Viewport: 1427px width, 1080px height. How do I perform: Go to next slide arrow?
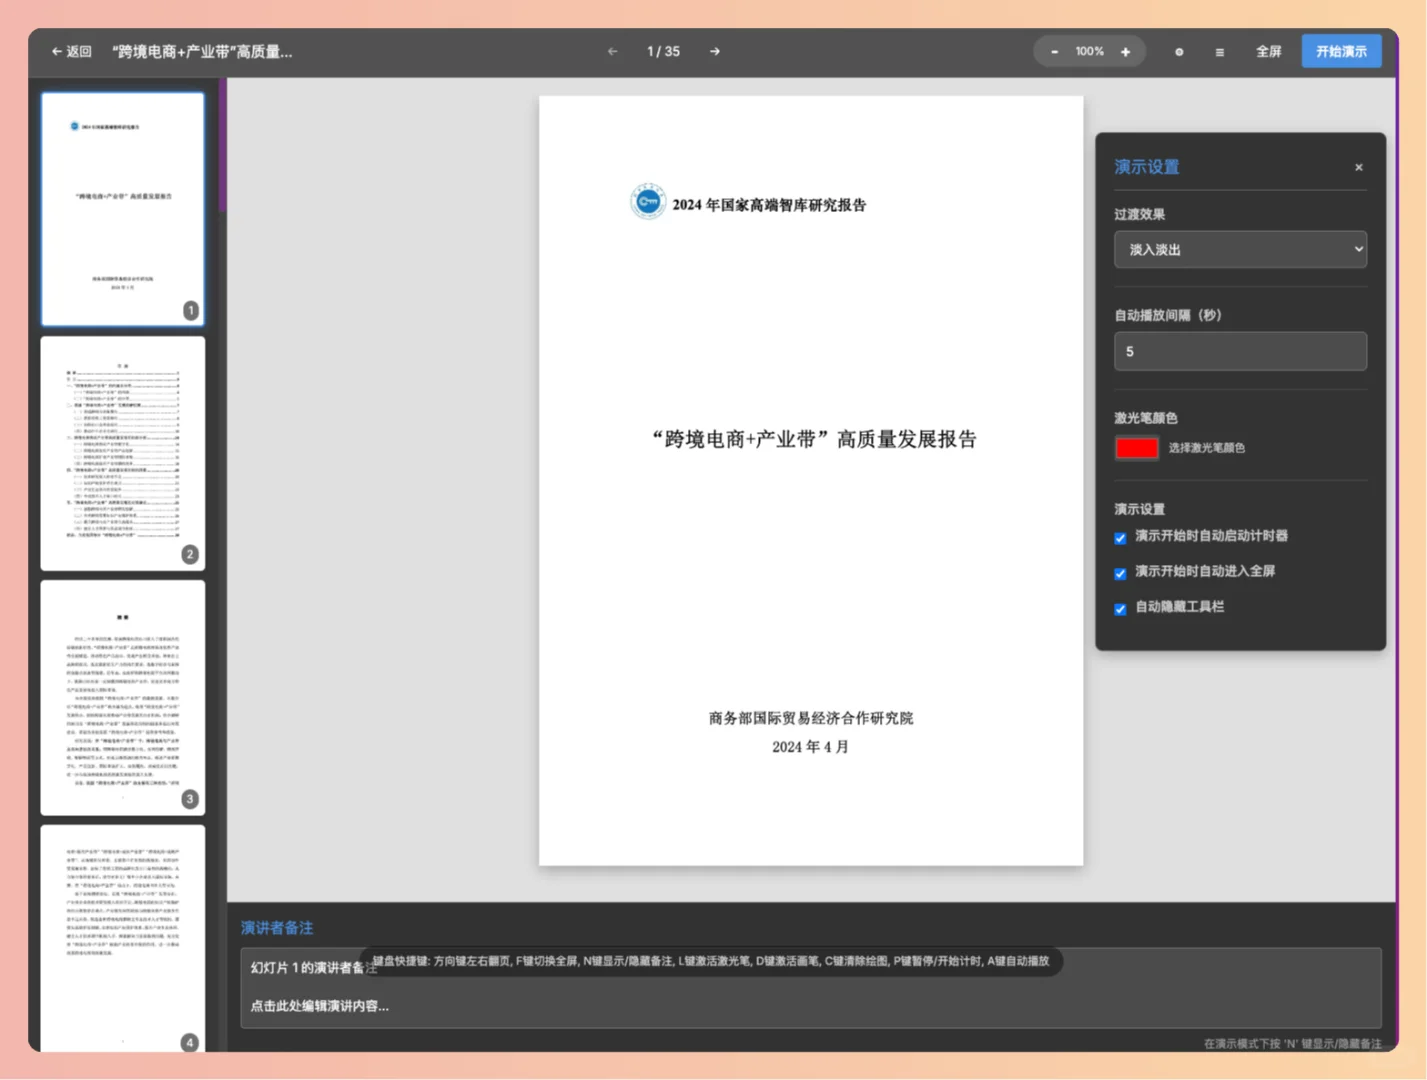coord(715,51)
